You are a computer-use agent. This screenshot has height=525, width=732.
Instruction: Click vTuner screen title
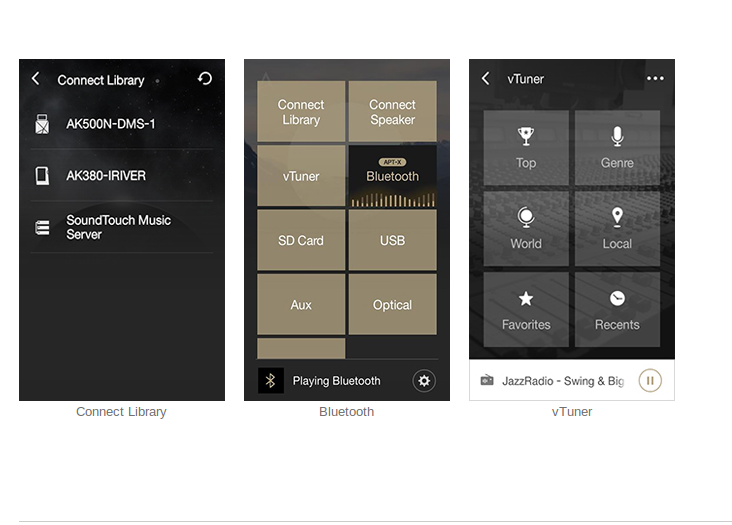click(526, 79)
